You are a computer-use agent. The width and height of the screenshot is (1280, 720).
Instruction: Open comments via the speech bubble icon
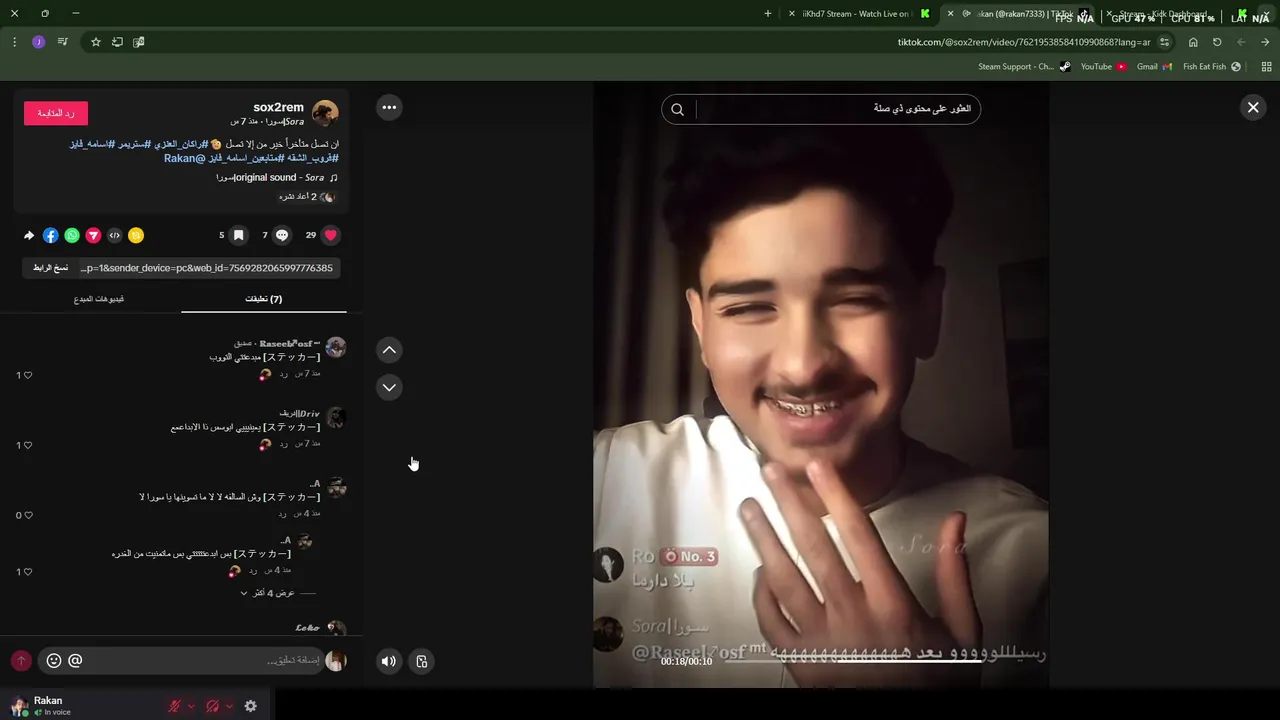pos(282,235)
